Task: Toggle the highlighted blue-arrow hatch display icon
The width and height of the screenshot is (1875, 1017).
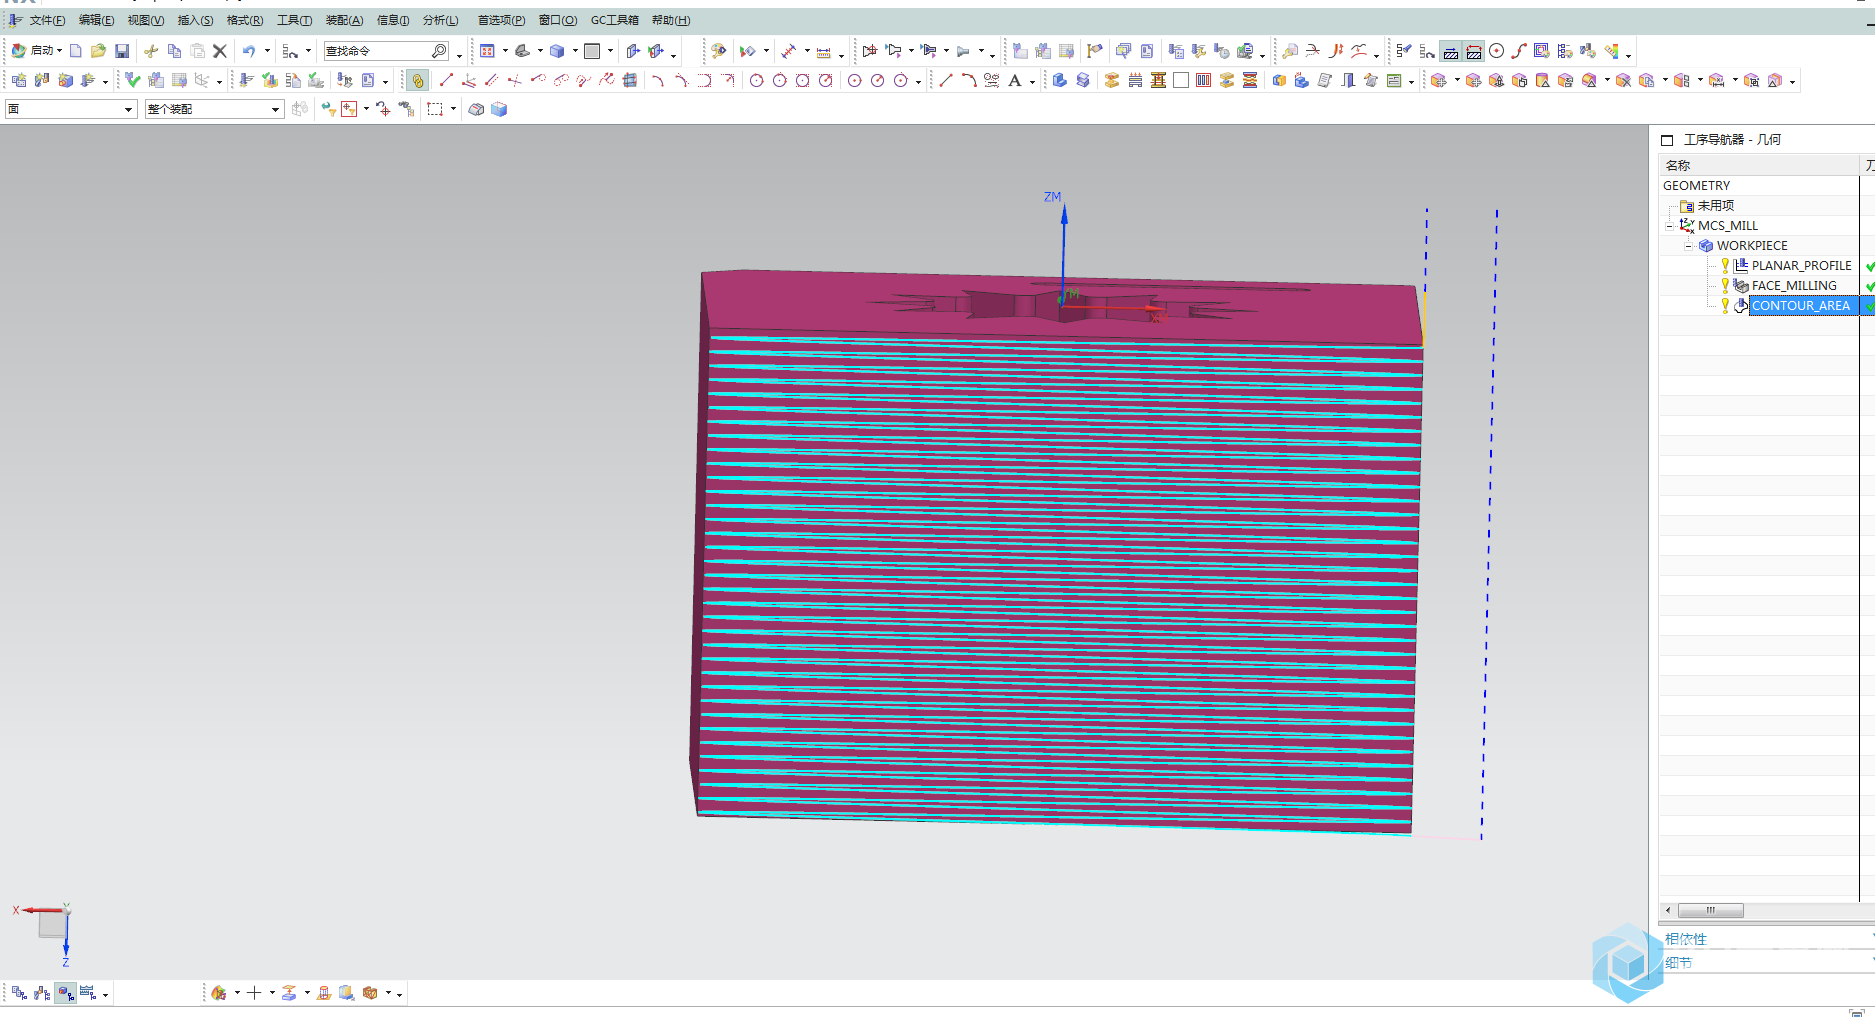Action: 1451,51
